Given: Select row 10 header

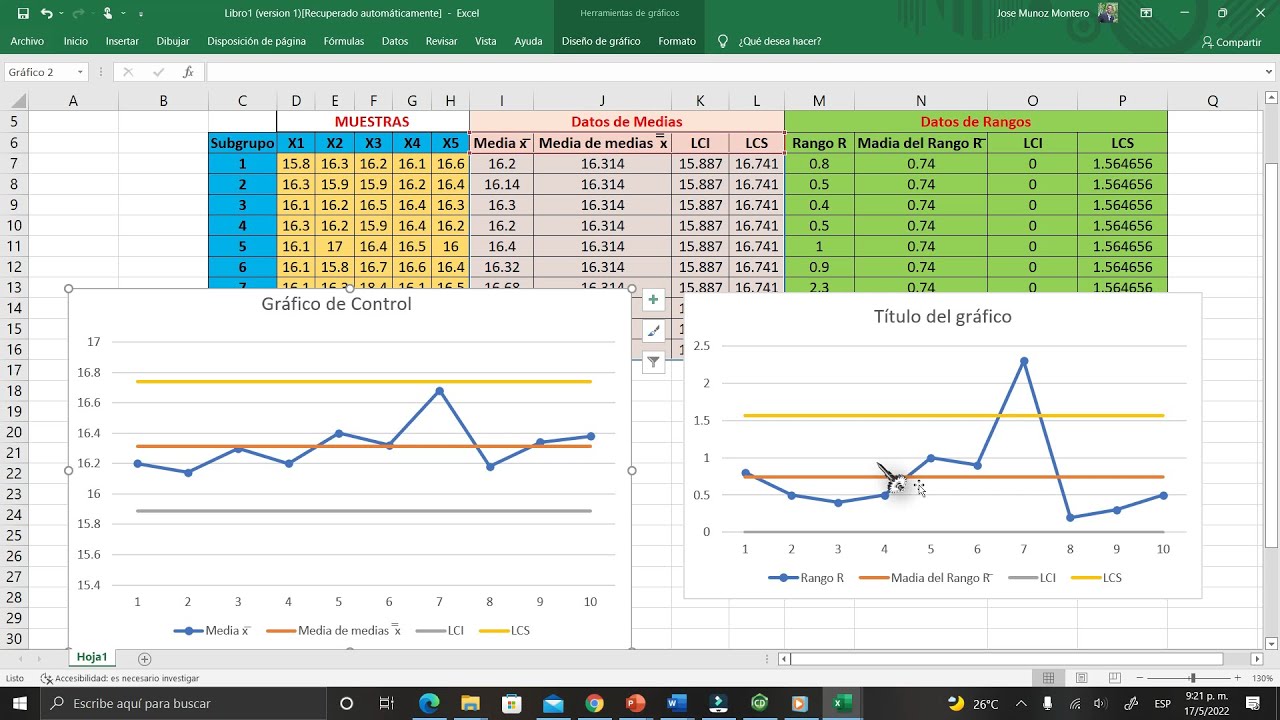Looking at the screenshot, I should coord(14,226).
